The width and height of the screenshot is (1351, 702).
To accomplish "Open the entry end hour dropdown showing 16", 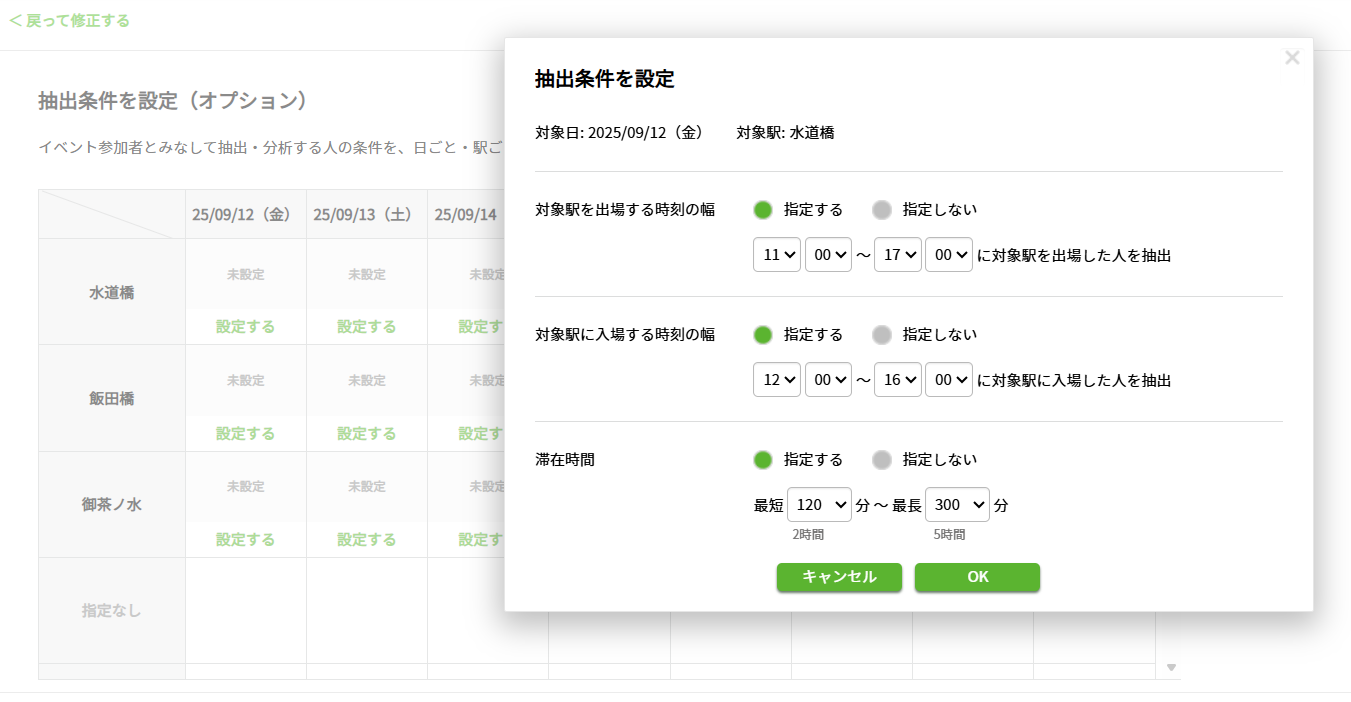I will point(897,379).
